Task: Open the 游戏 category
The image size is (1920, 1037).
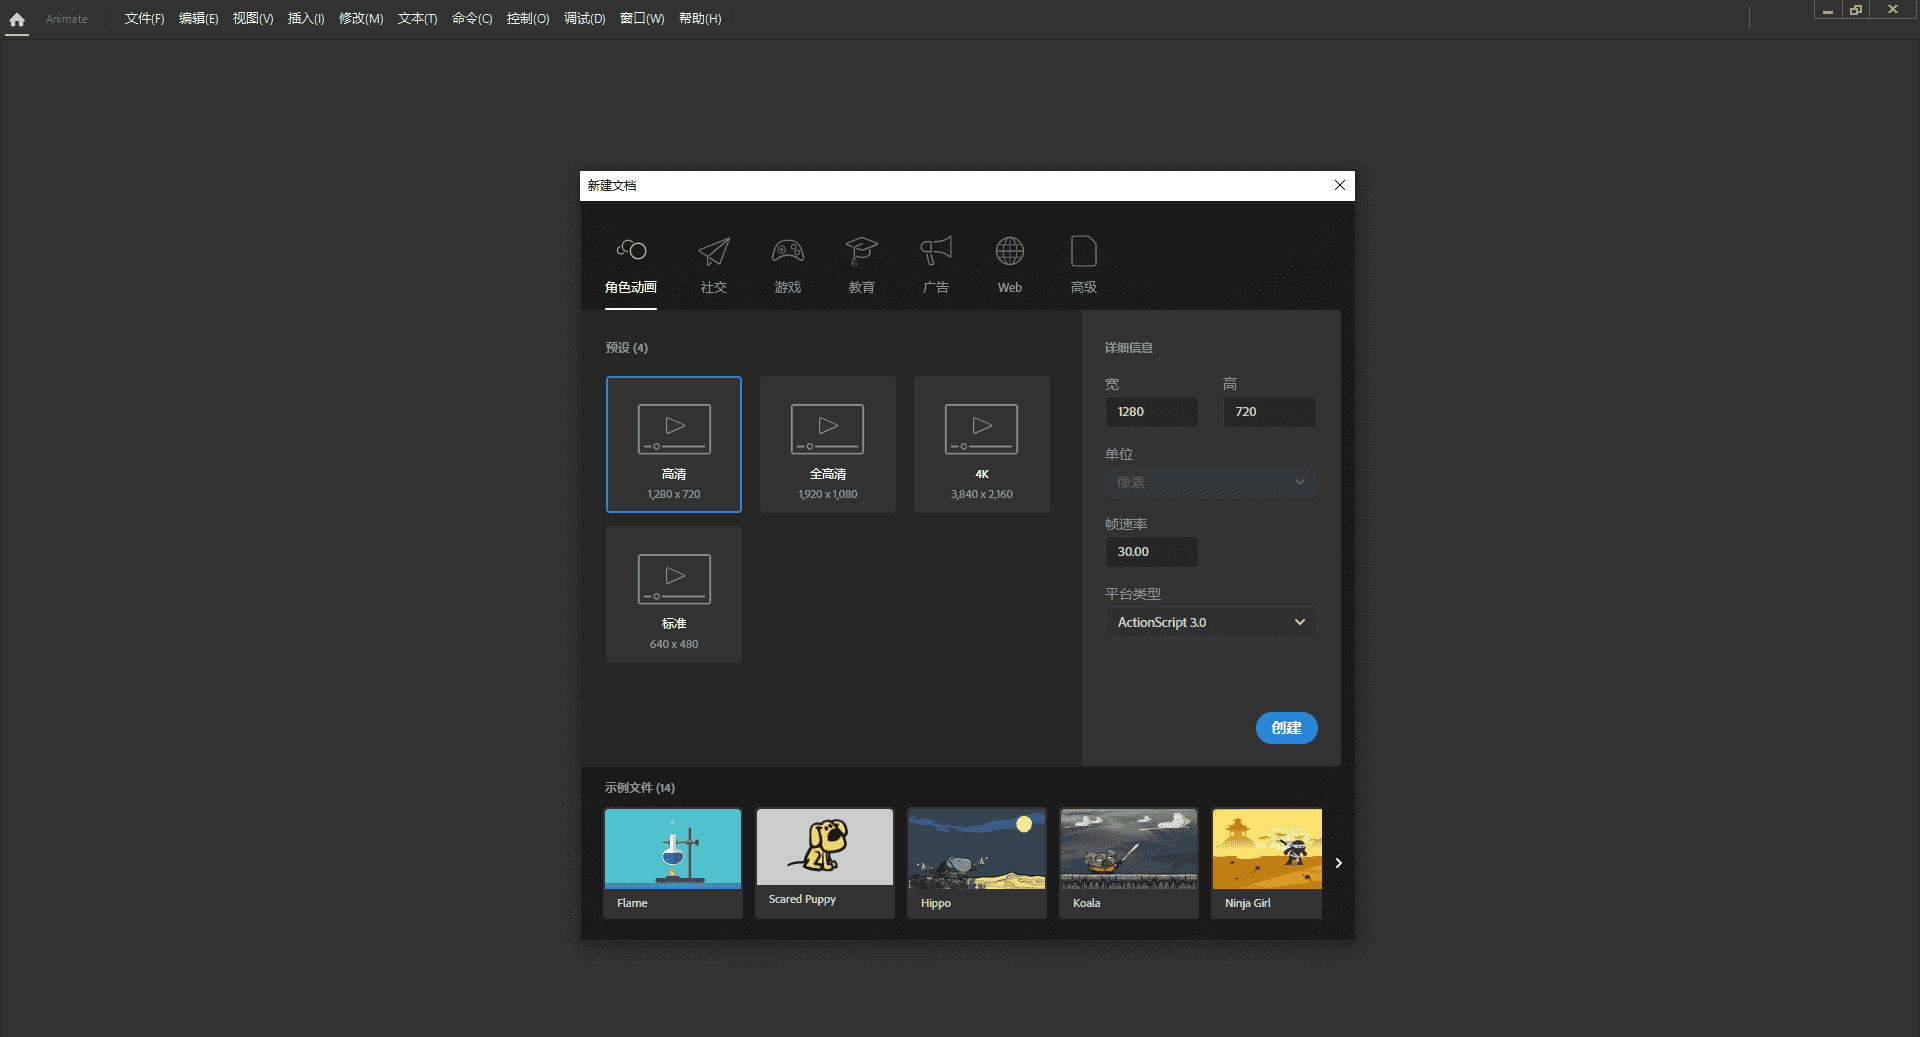Action: pos(787,262)
